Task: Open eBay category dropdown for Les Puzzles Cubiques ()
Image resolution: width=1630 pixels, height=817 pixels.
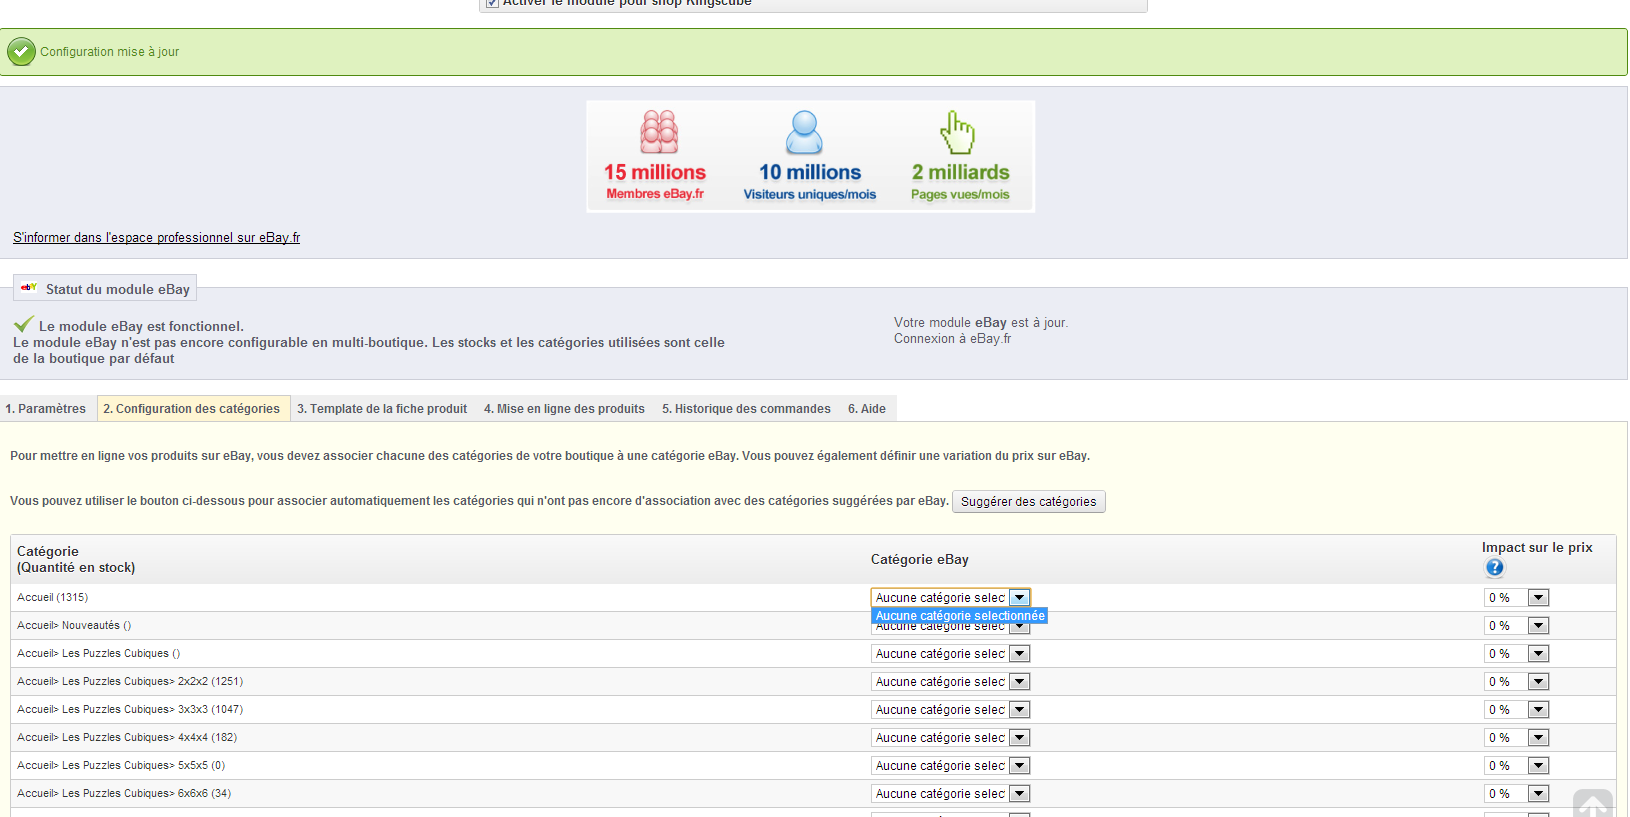Action: tap(950, 654)
